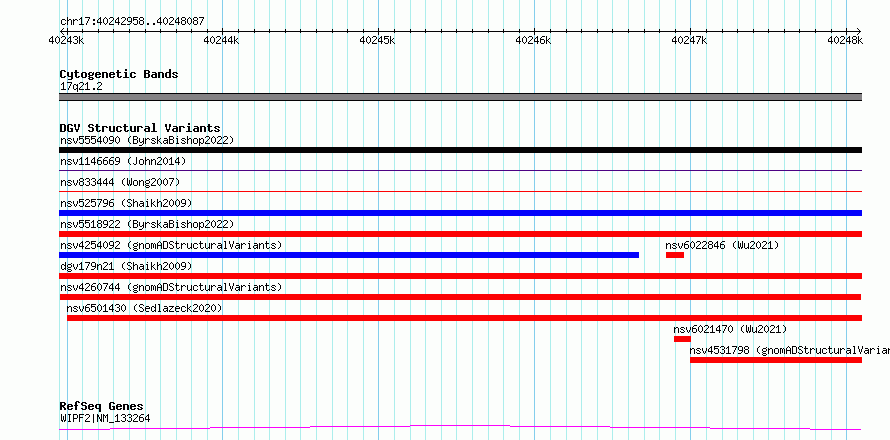Open dgv179n21 (Shaikh2009) label
Image resolution: width=890 pixels, height=440 pixels.
[x=126, y=266]
